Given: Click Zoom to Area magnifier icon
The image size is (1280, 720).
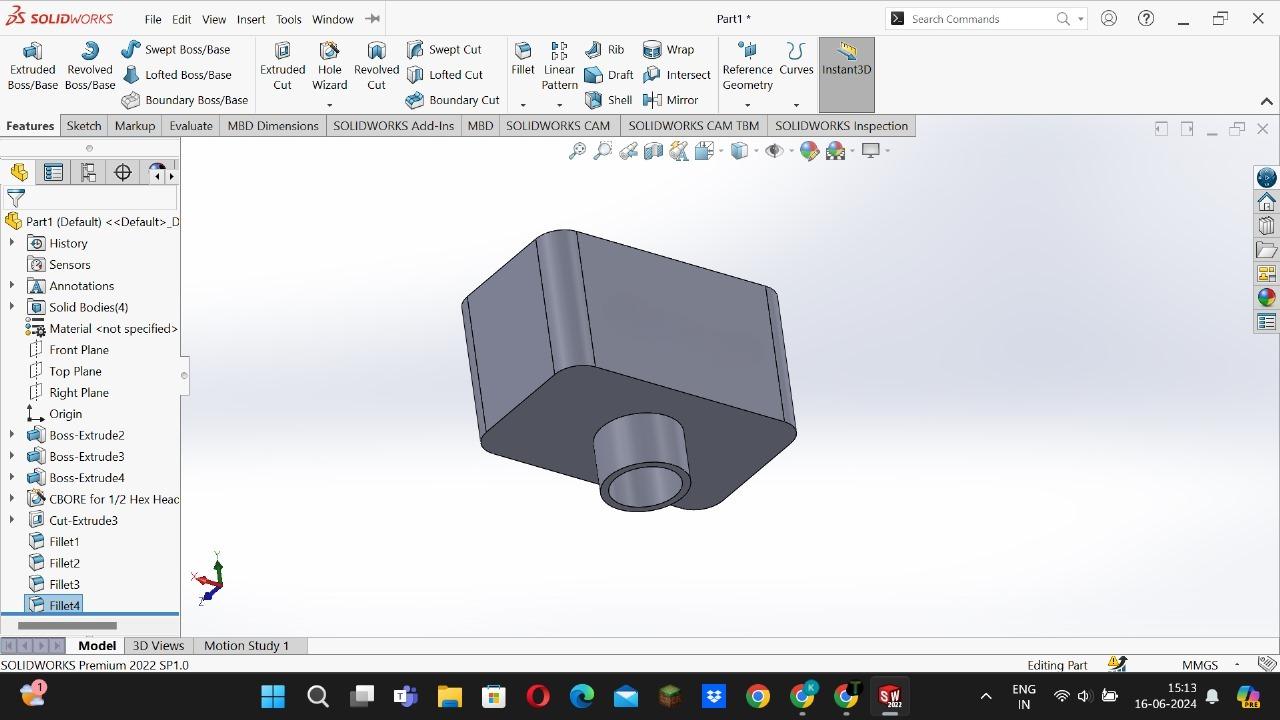Looking at the screenshot, I should pos(602,151).
